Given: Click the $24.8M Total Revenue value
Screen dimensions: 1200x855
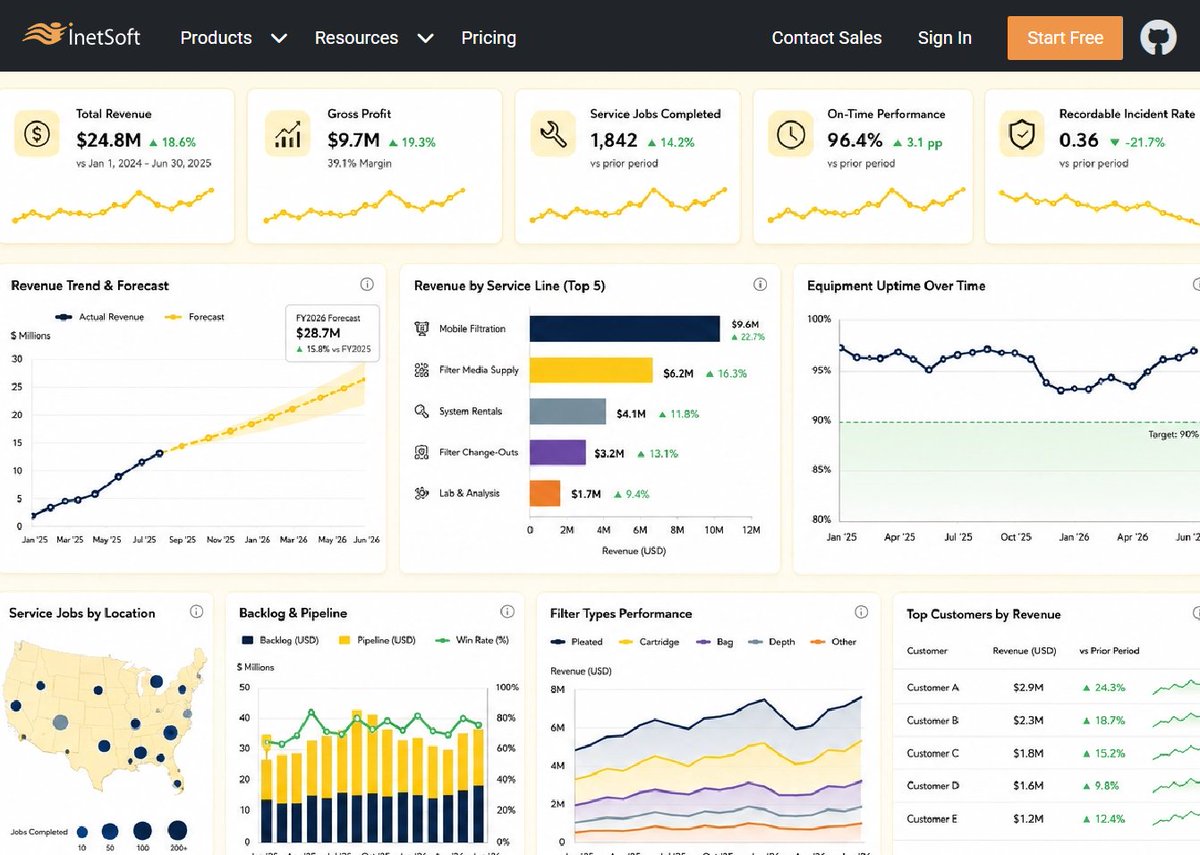Looking at the screenshot, I should 109,141.
